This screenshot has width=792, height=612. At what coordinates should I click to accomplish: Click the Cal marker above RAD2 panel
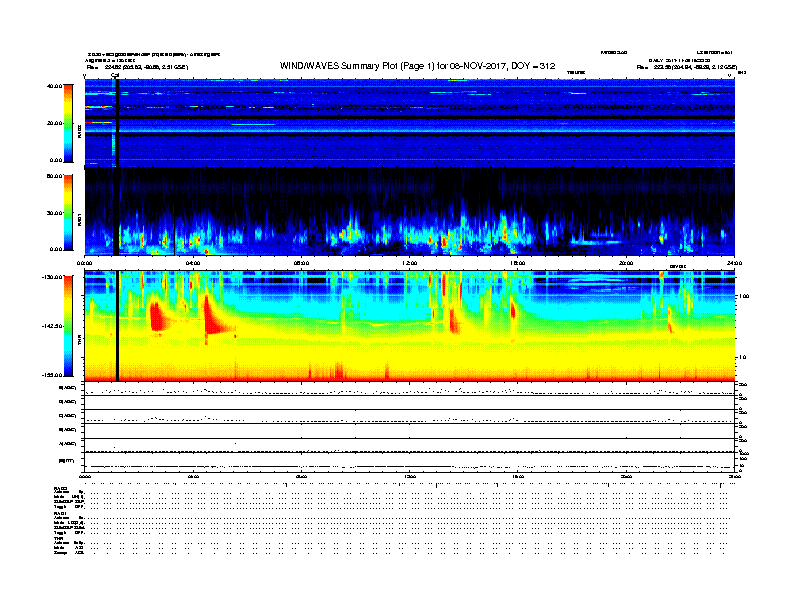coord(115,76)
